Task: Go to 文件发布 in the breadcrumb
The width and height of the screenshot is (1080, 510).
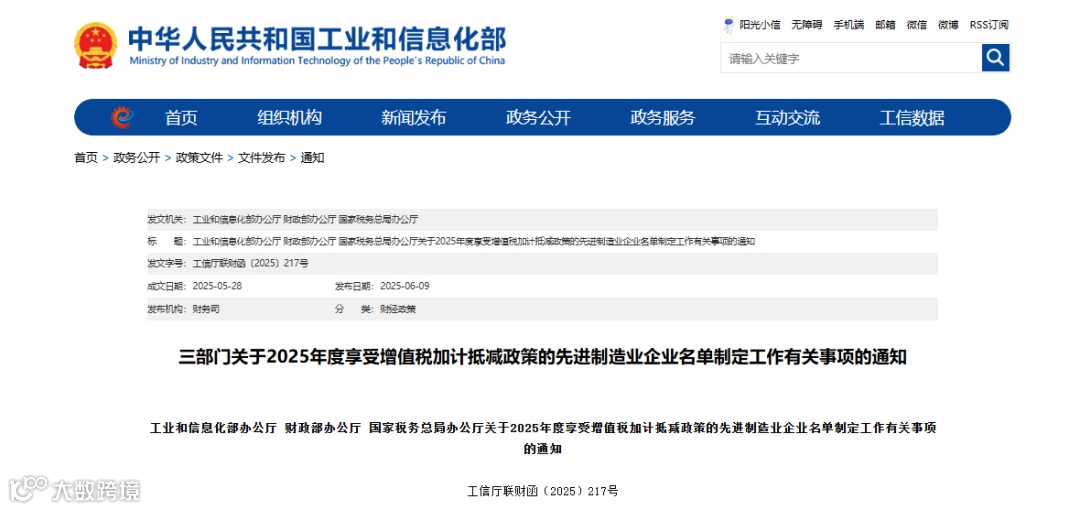Action: click(261, 158)
